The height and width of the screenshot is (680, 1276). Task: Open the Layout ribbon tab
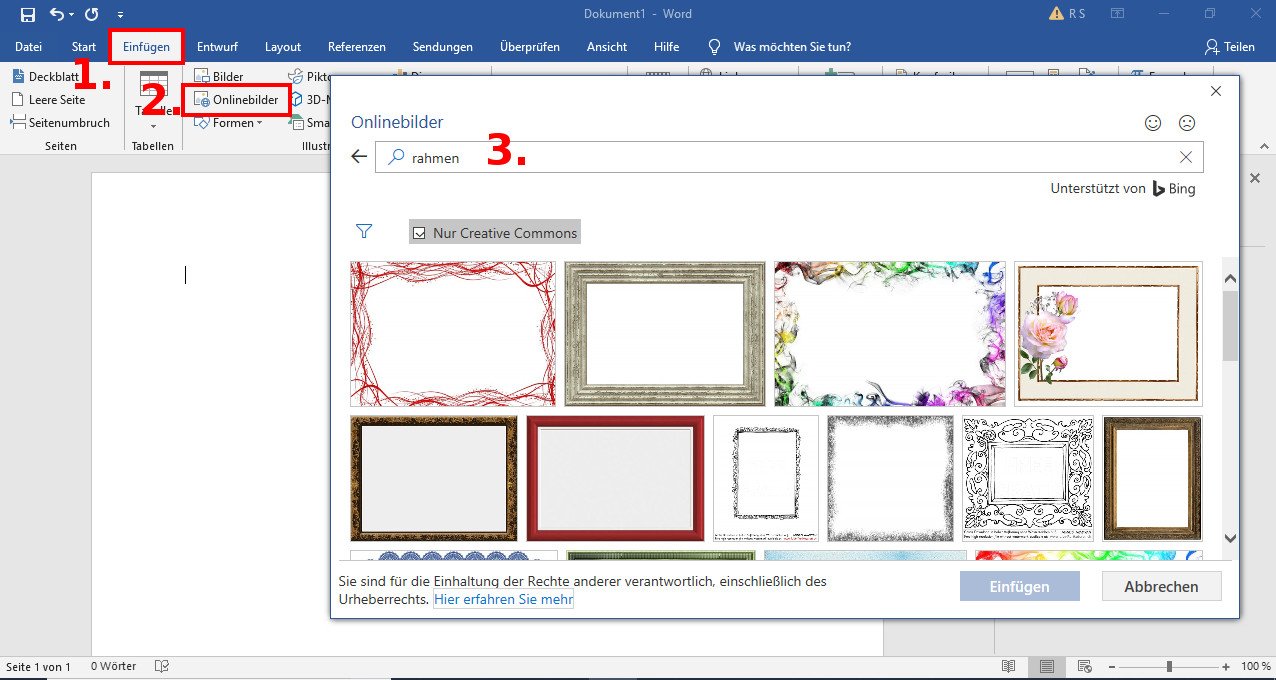point(283,47)
